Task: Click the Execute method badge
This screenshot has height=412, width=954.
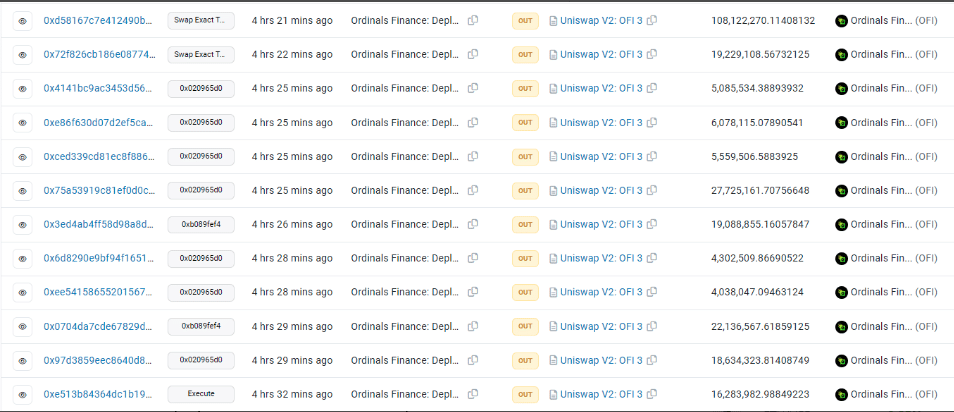Action: tap(201, 394)
